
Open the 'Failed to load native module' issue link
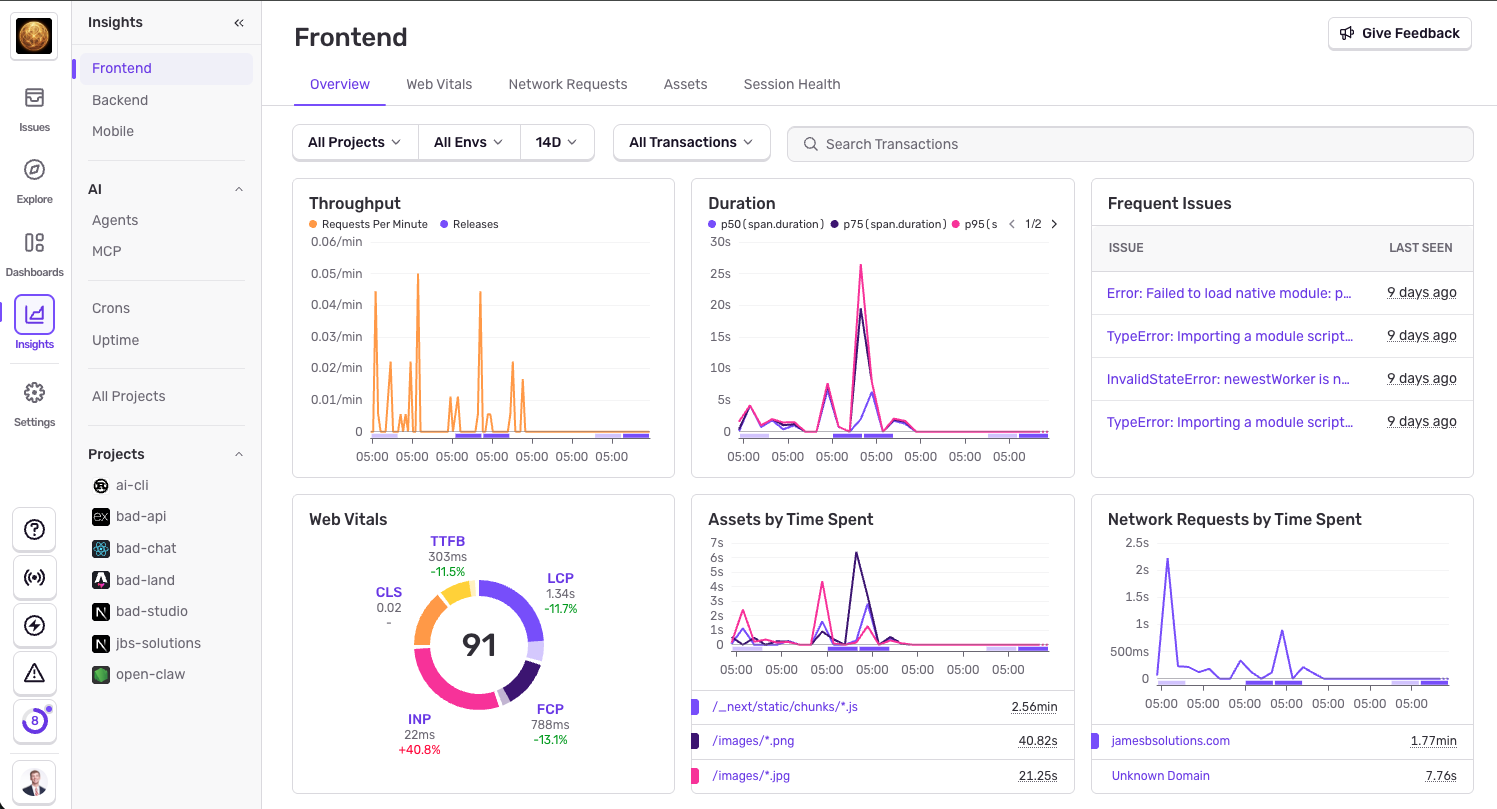pos(1229,292)
